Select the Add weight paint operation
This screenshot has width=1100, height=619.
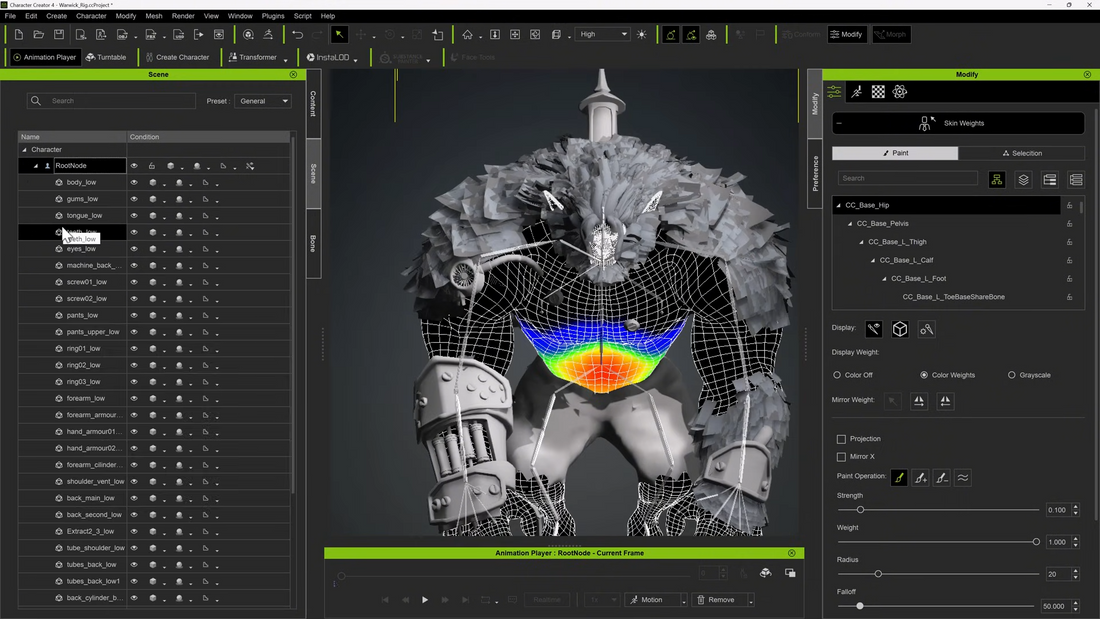(920, 478)
